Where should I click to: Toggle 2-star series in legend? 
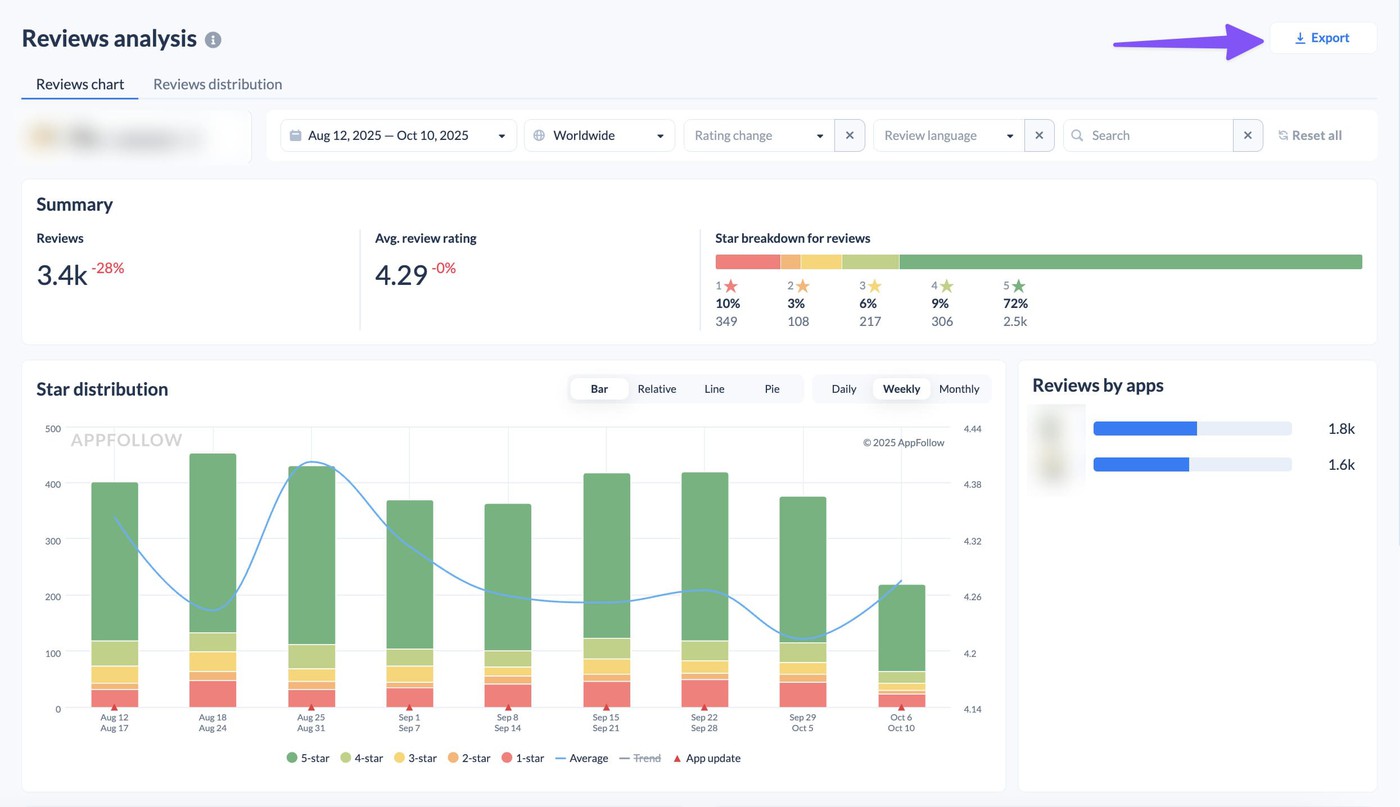pyautogui.click(x=469, y=758)
